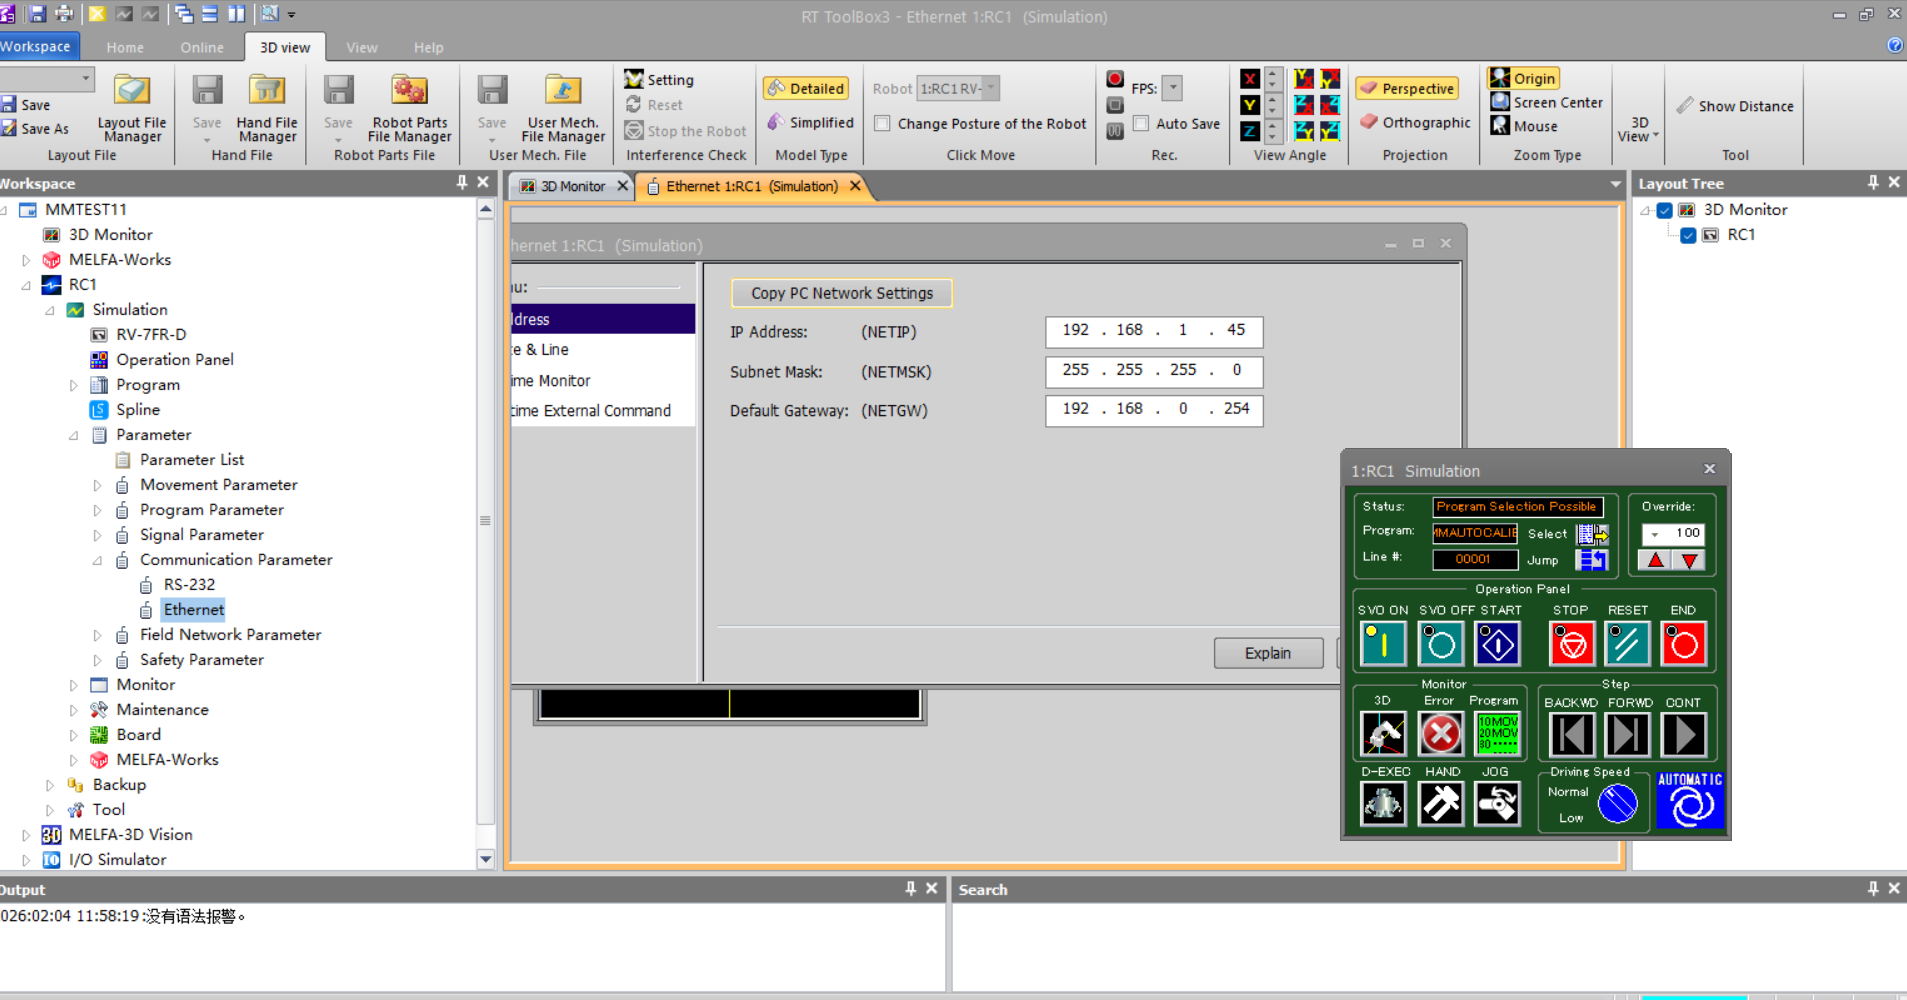The height and width of the screenshot is (1000, 1907).
Task: Set zoom type to Screen Center
Action: tap(1546, 103)
